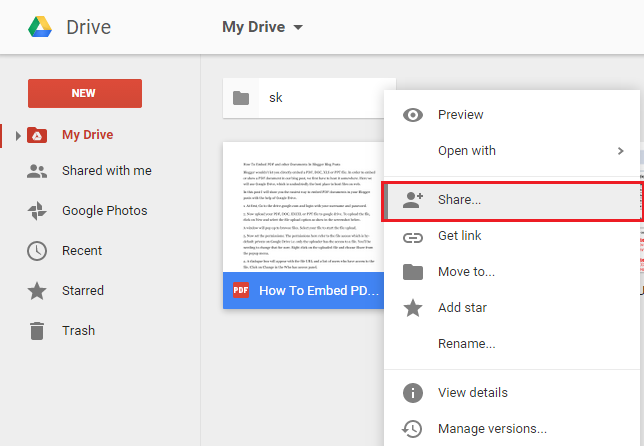This screenshot has height=446, width=644.
Task: Click the Preview eye icon
Action: click(413, 115)
